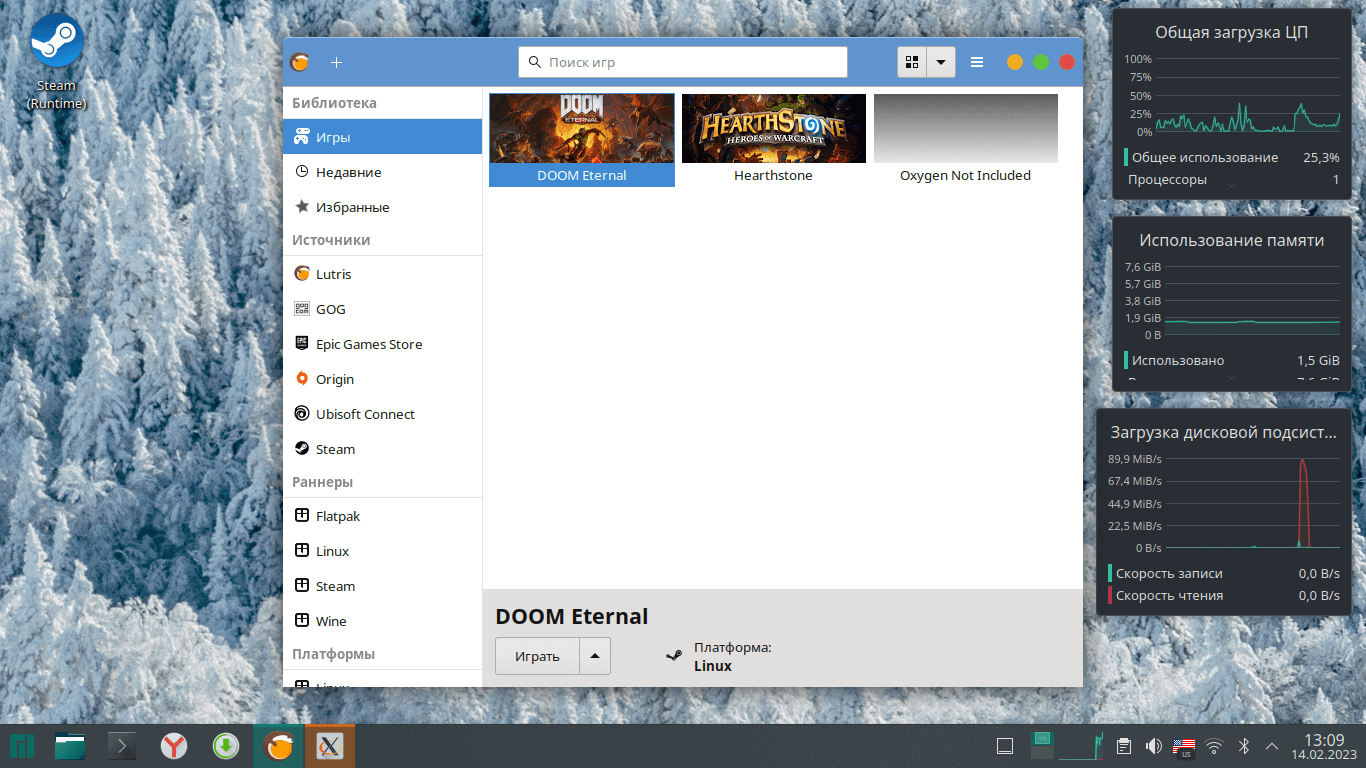This screenshot has height=768, width=1366.
Task: Click the star icon beside 'Избранные'
Action: (301, 207)
